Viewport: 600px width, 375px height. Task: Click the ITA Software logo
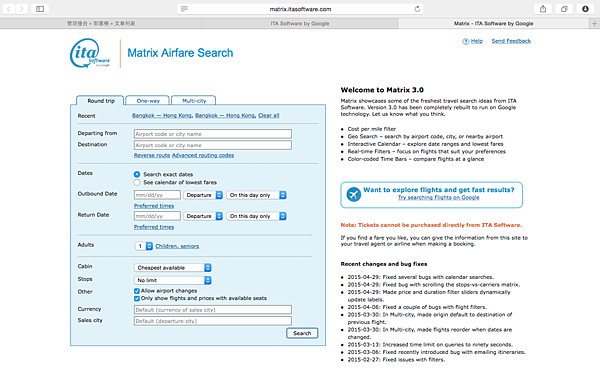coord(90,53)
